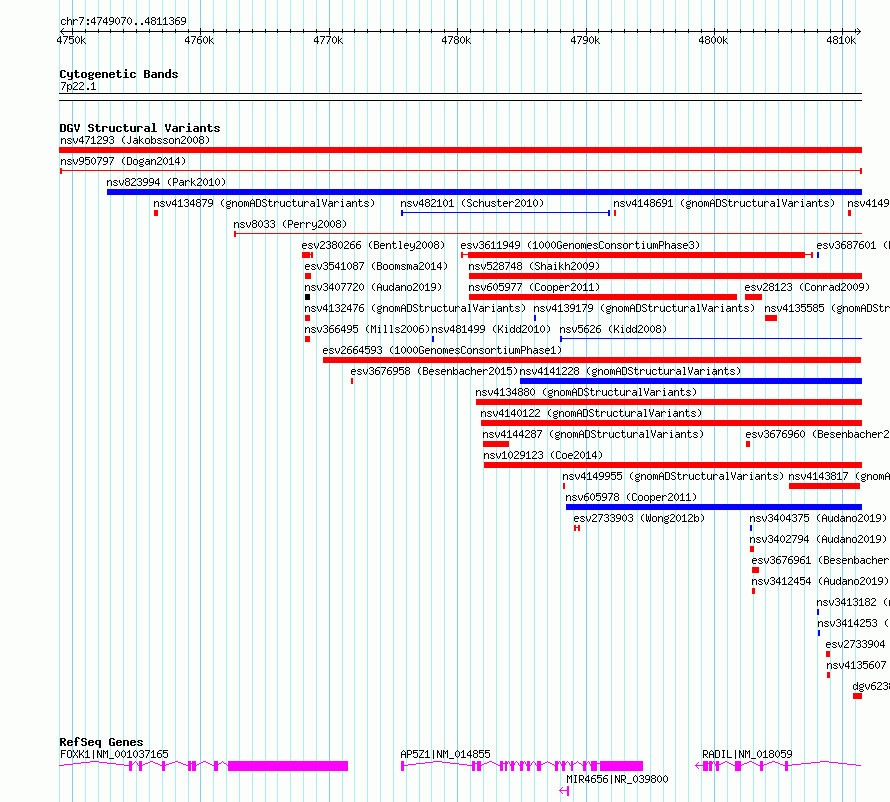
Task: Open nsv528748 (Shaikh2009) variant label
Action: [x=534, y=266]
